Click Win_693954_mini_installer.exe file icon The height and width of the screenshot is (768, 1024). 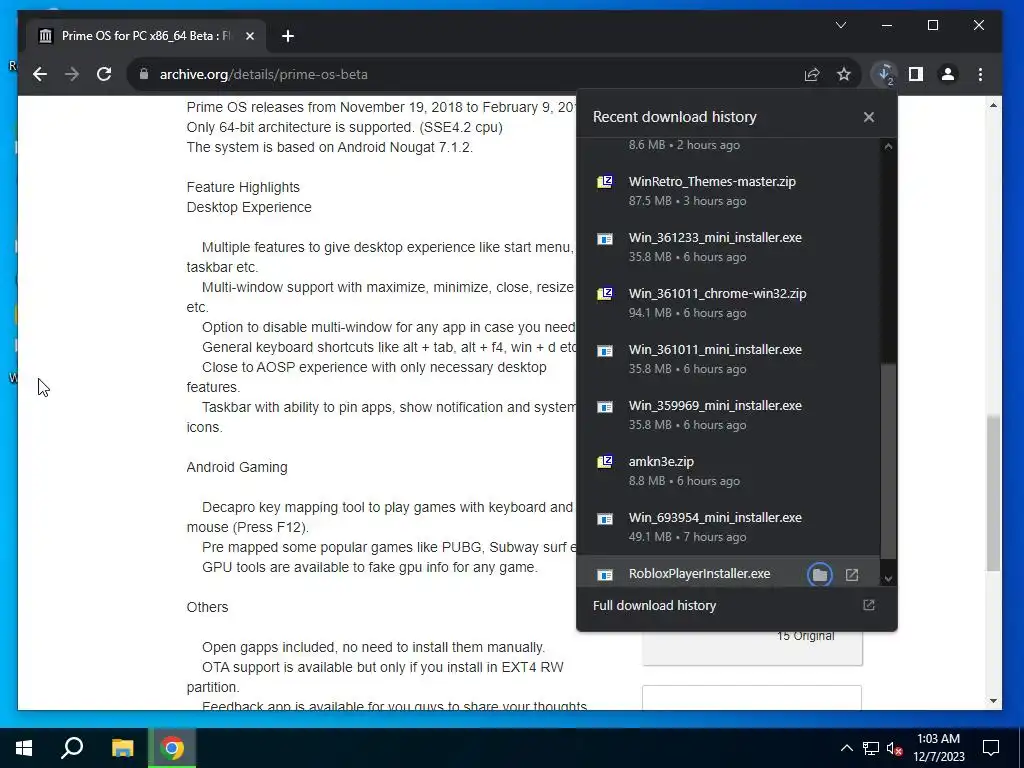tap(605, 519)
